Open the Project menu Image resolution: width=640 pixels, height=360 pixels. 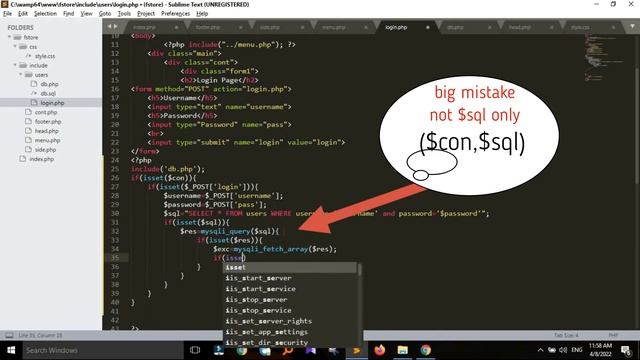point(146,13)
